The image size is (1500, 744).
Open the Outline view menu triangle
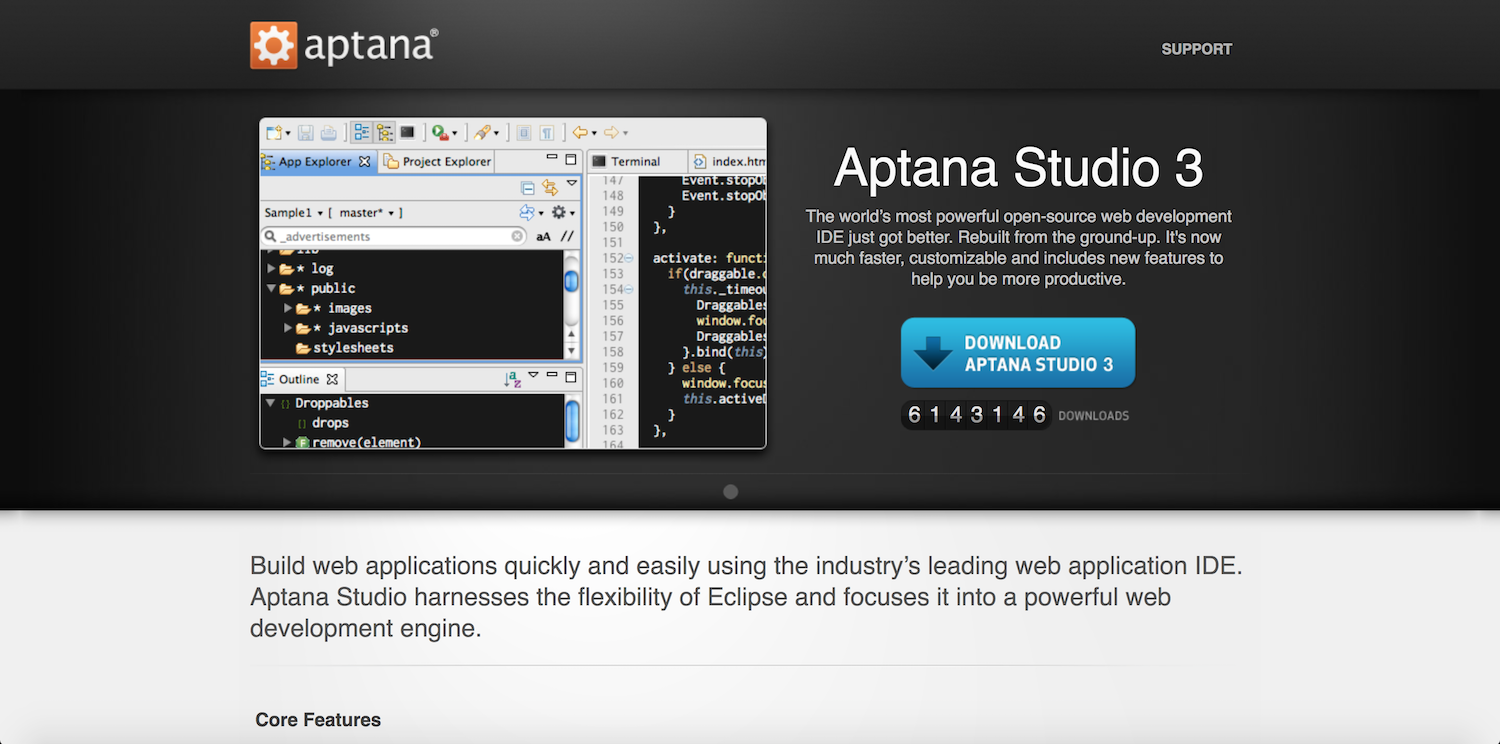[533, 375]
